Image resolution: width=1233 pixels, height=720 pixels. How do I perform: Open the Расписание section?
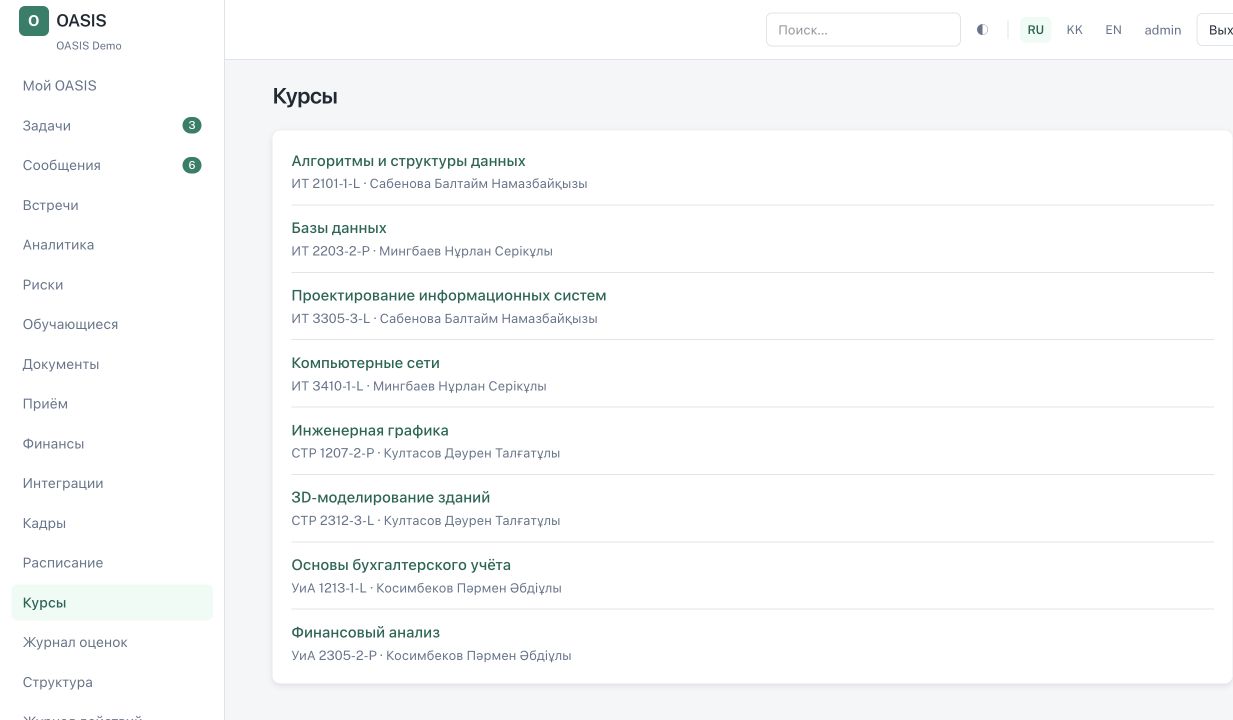coord(112,563)
